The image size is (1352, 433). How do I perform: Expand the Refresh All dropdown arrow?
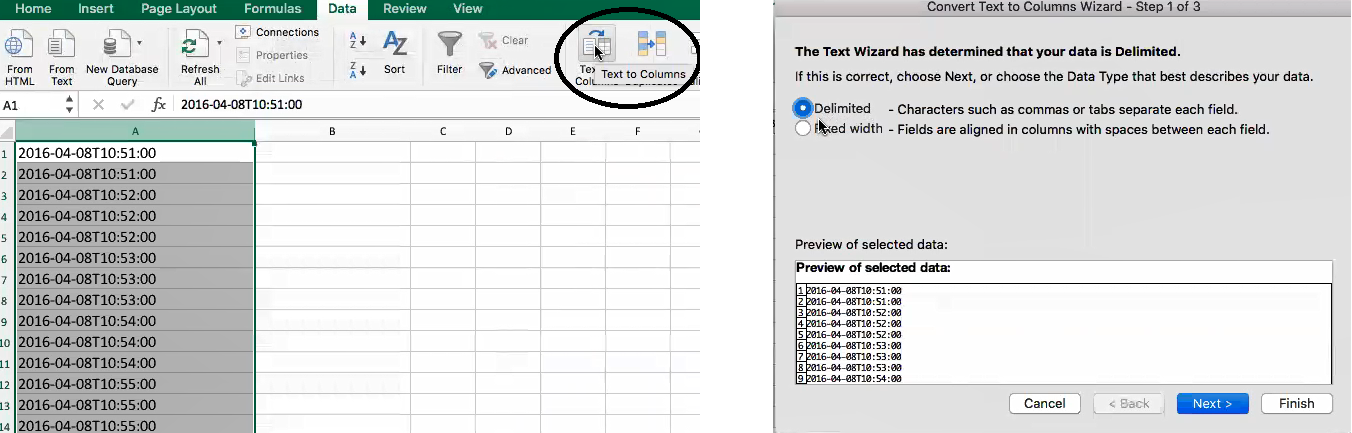(x=219, y=44)
